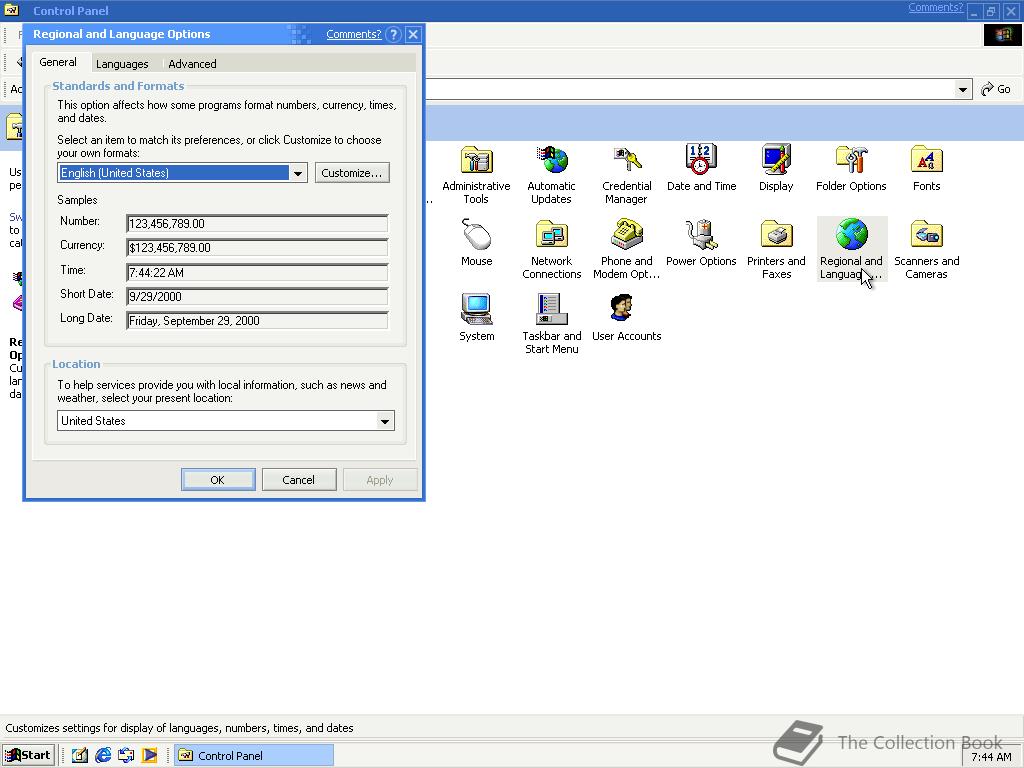Image resolution: width=1024 pixels, height=768 pixels.
Task: Click the dialog help question mark icon
Action: pyautogui.click(x=393, y=35)
